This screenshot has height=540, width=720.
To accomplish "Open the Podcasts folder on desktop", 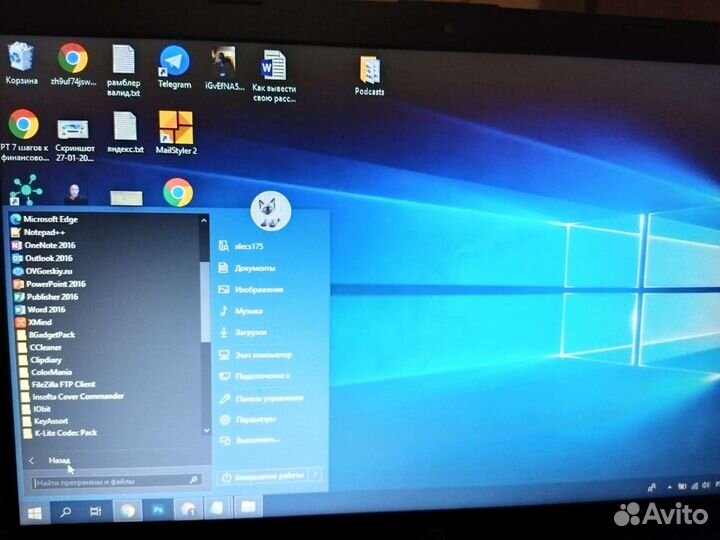I will coord(369,75).
